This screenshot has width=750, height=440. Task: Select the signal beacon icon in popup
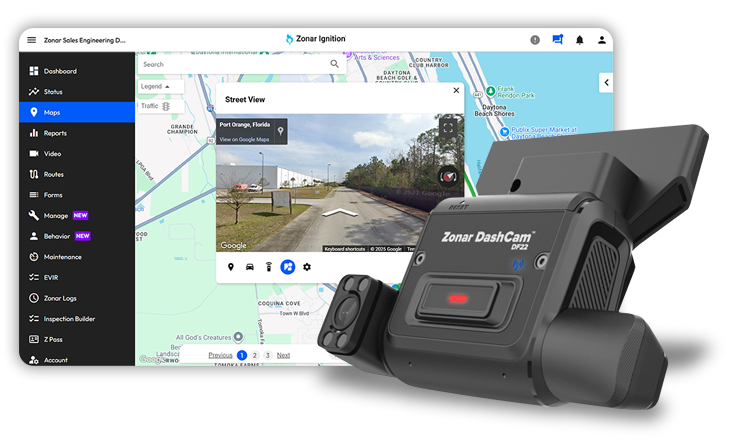269,267
